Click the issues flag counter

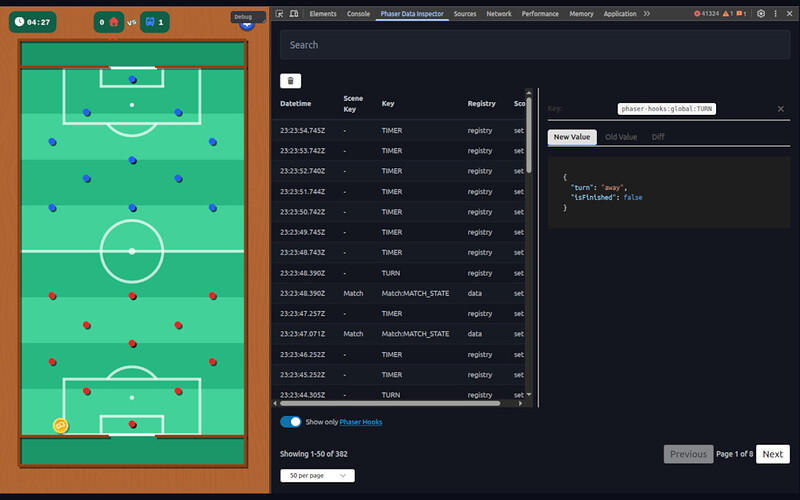click(741, 14)
